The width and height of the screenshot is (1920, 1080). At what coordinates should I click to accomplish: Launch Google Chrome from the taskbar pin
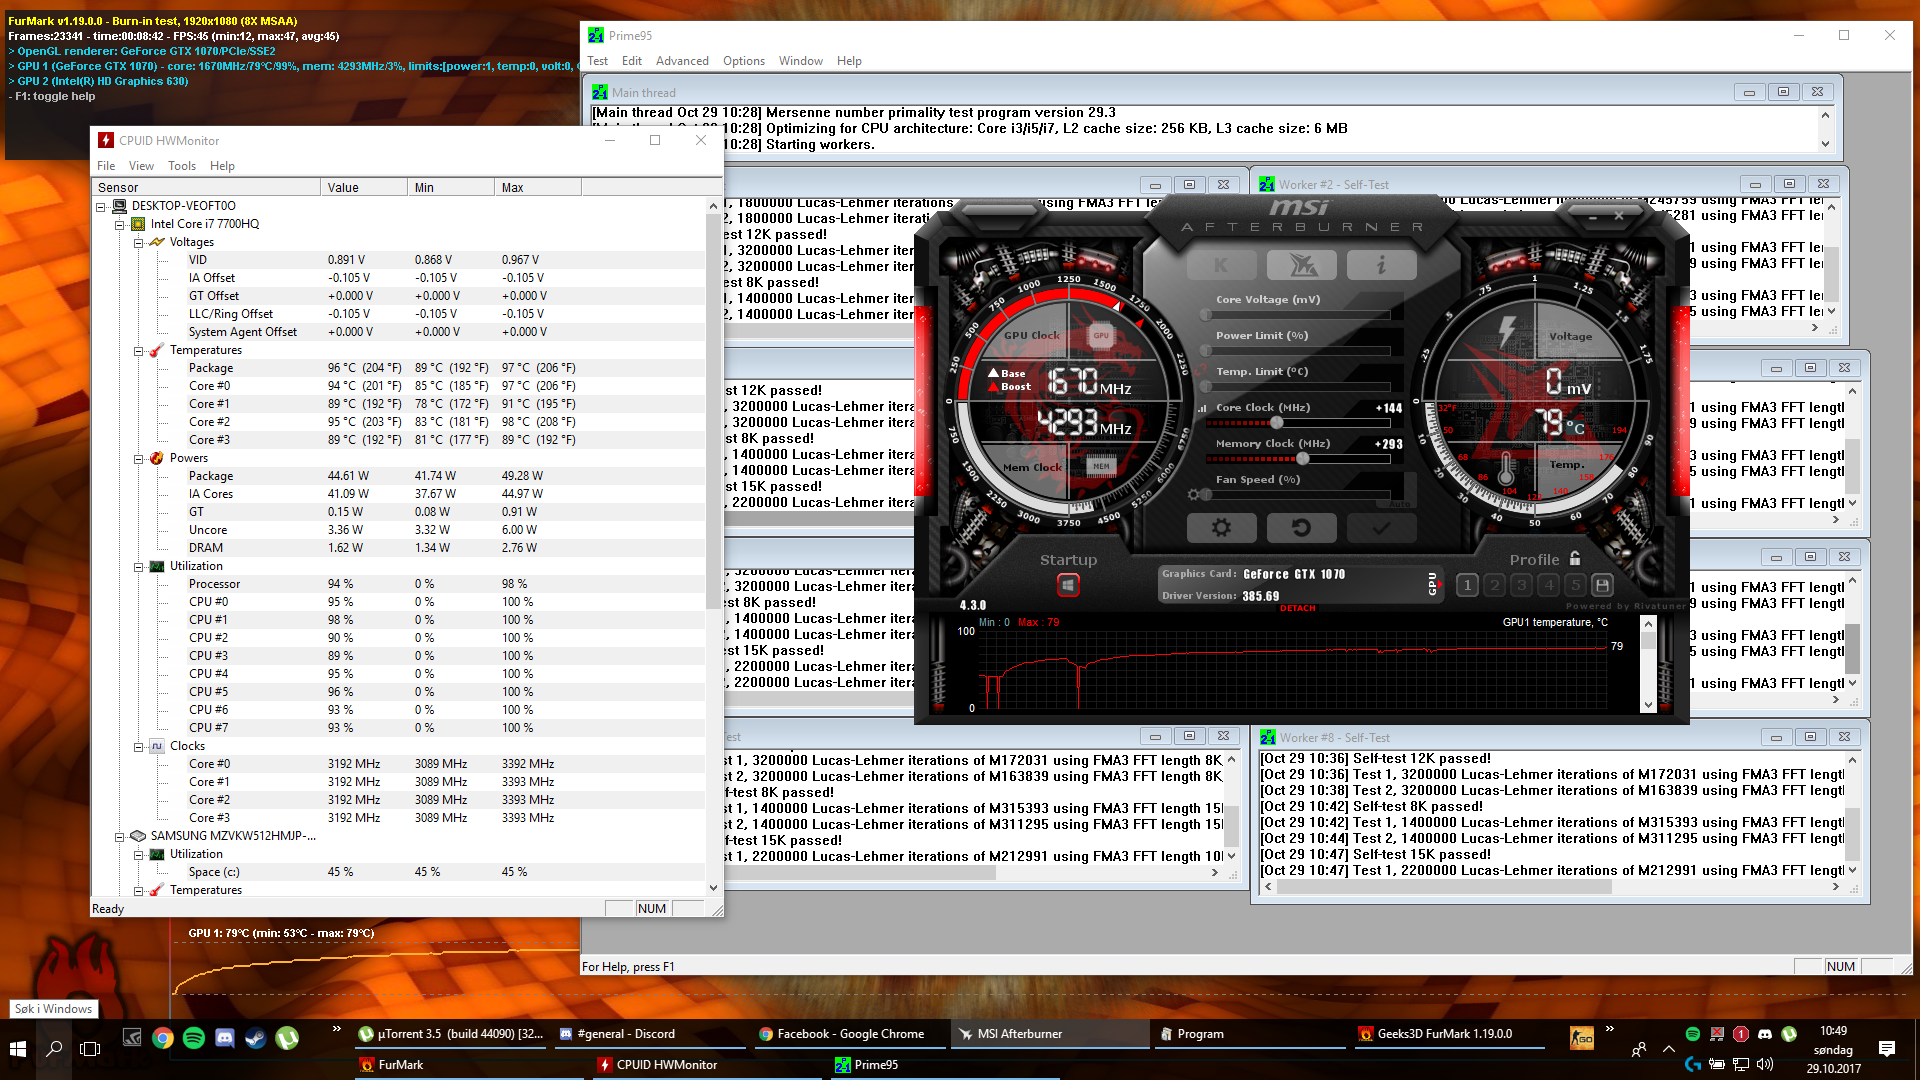click(x=162, y=1038)
